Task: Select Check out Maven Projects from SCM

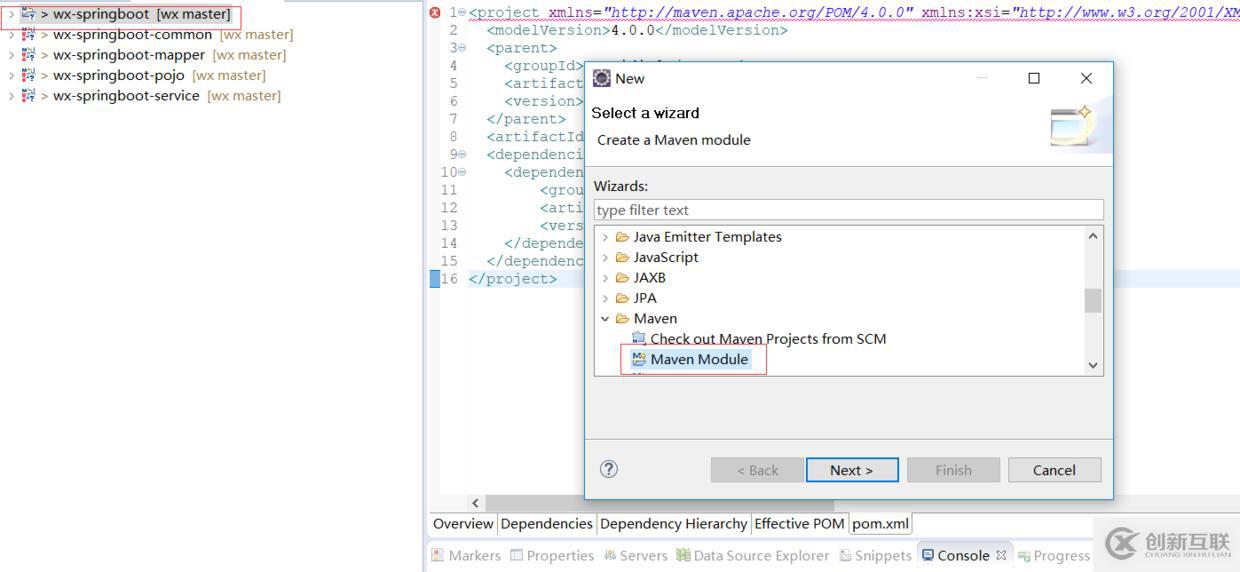Action: click(x=768, y=339)
